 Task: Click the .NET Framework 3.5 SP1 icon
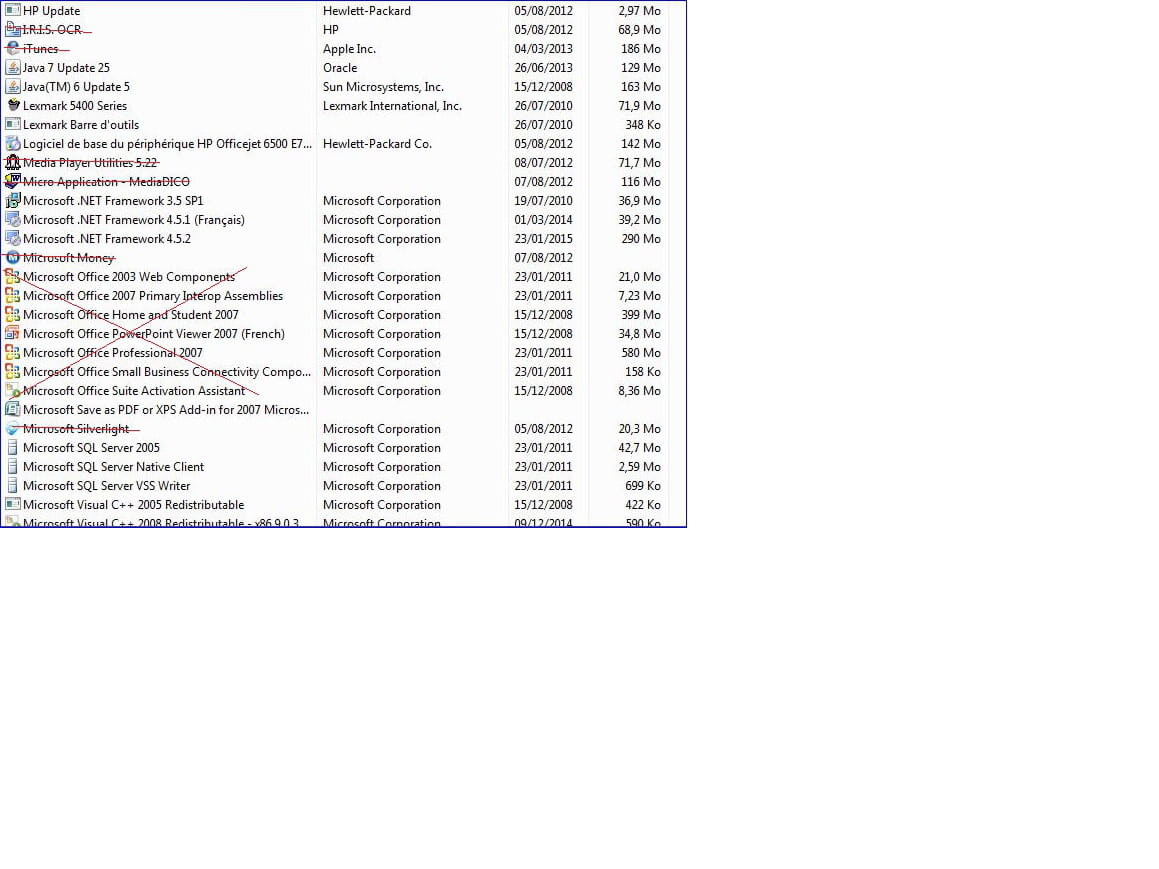tap(13, 200)
